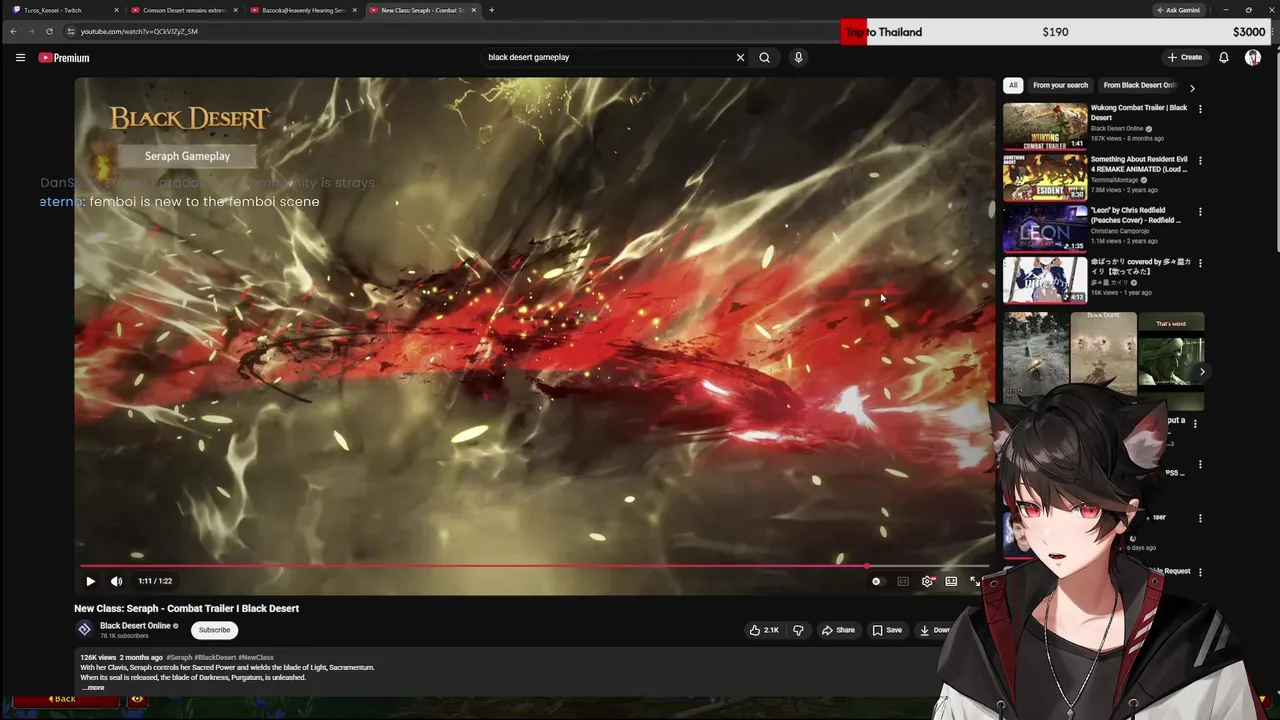The height and width of the screenshot is (720, 1280).
Task: Seek on the red video progress bar
Action: point(535,566)
